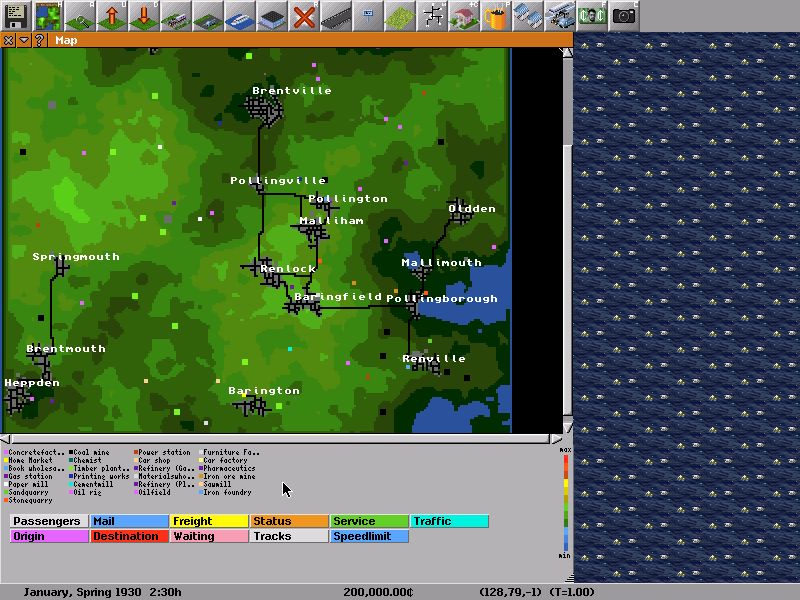
Task: Toggle the Passengers map overlay
Action: coord(49,521)
